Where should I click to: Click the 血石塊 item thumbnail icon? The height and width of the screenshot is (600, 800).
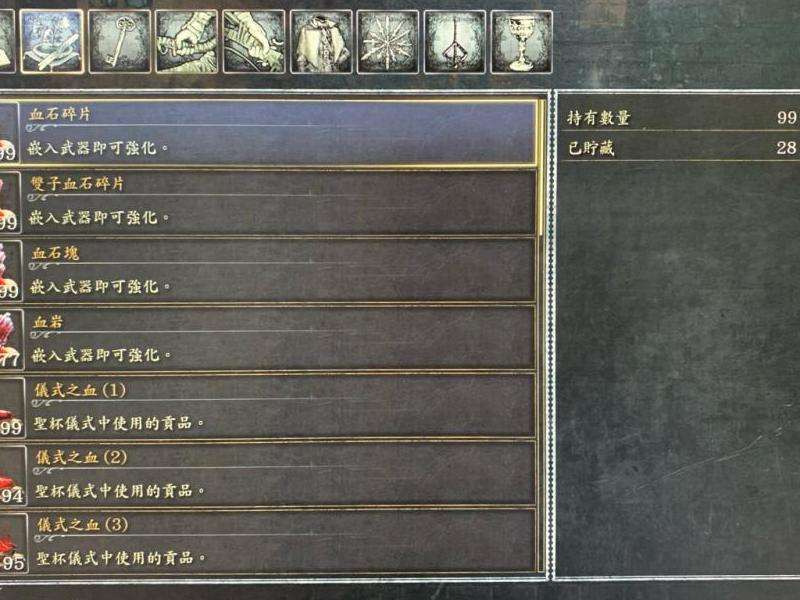pos(10,271)
